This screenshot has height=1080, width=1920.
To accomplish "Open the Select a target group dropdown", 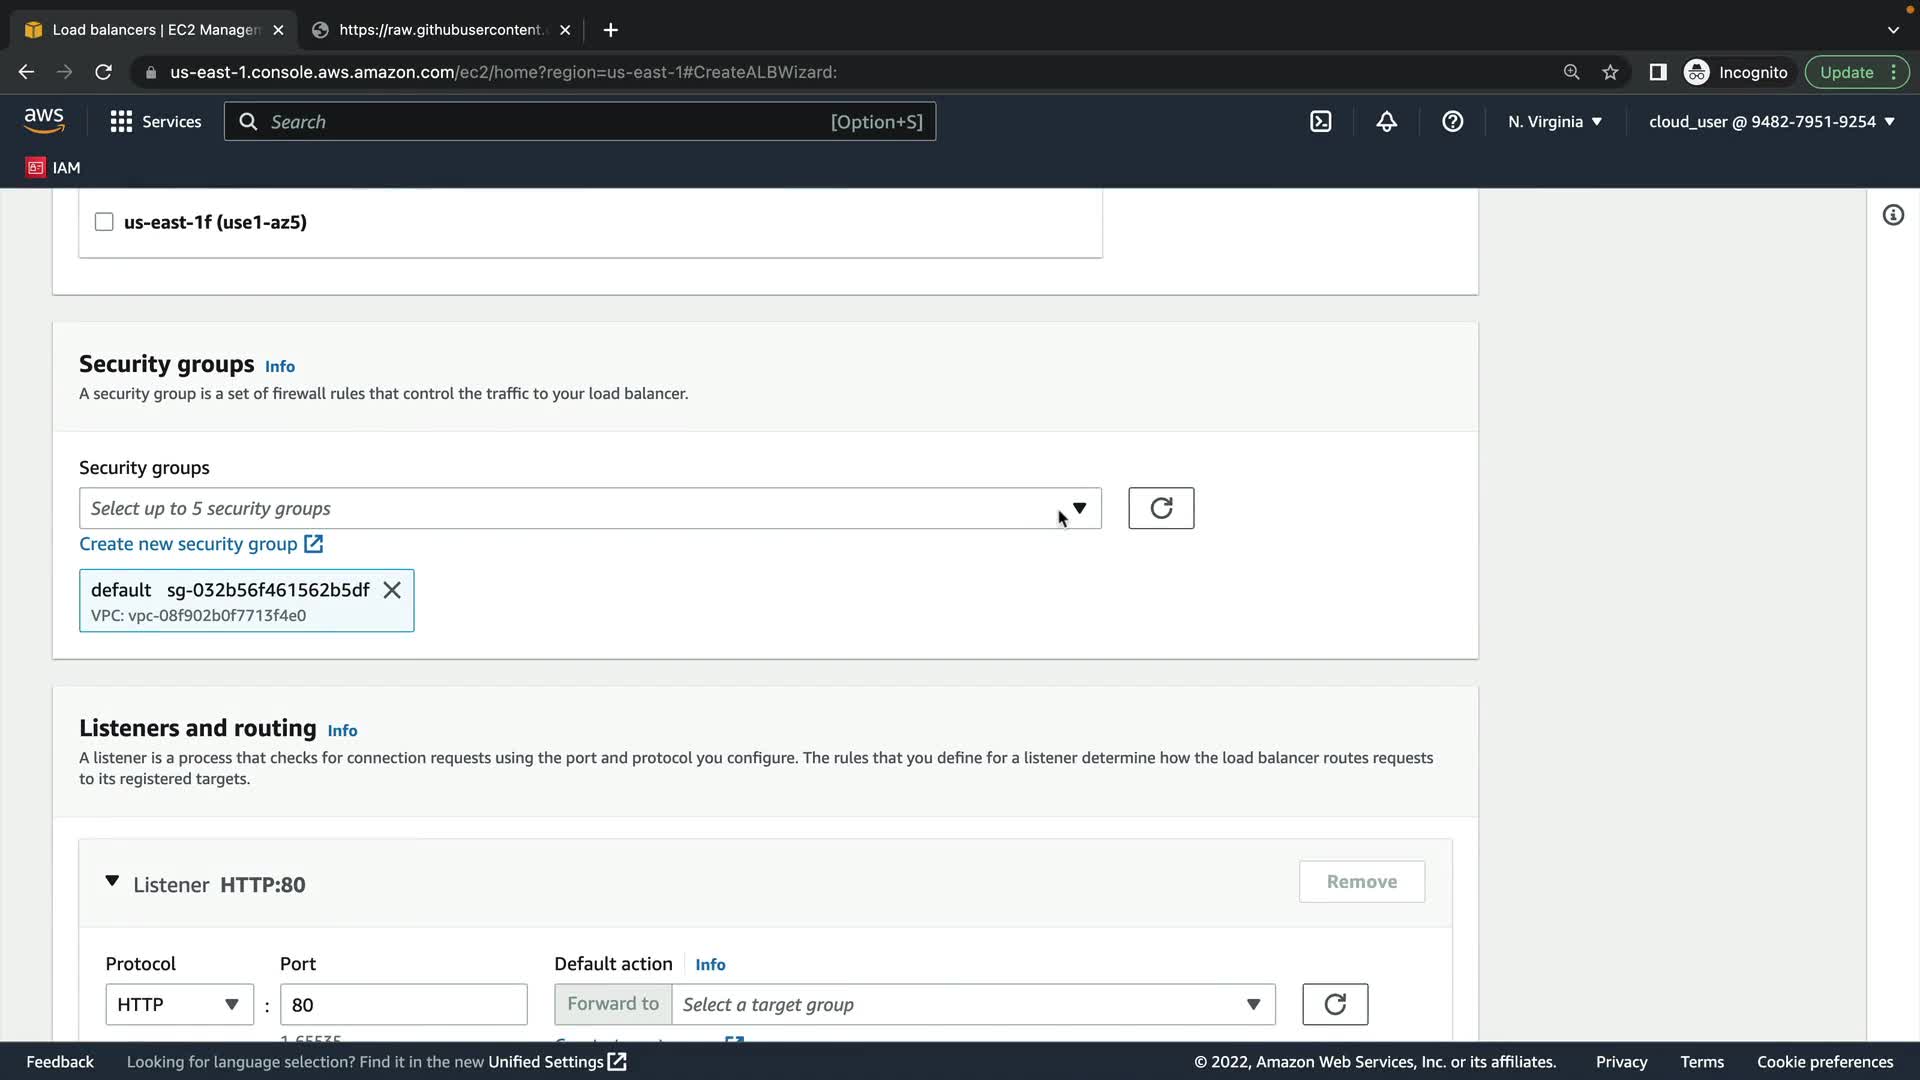I will (972, 1004).
